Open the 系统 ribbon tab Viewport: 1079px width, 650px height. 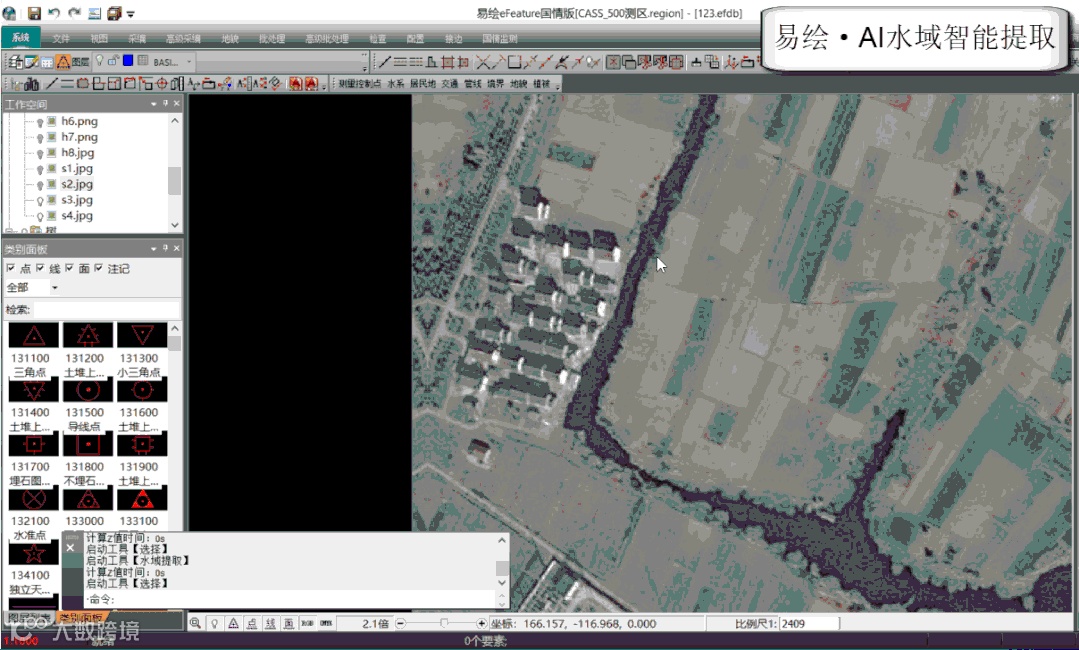21,38
